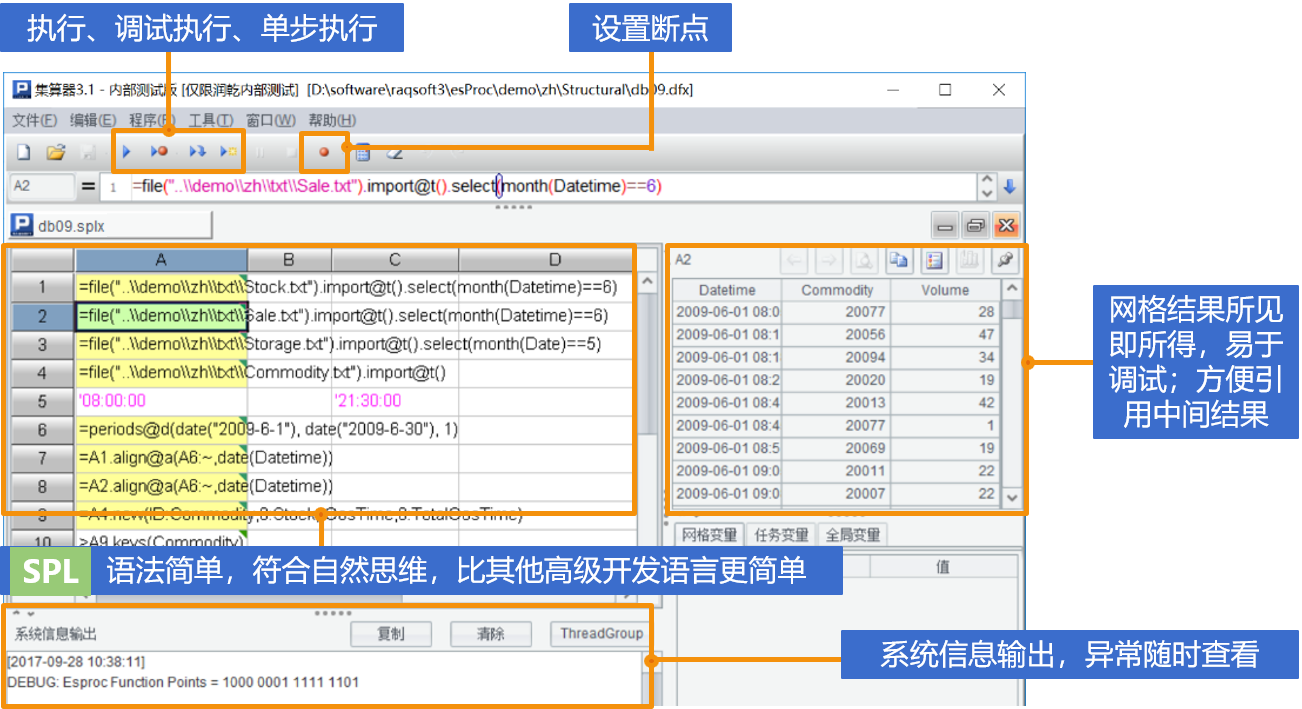This screenshot has height=709, width=1302.
Task: Click the calculator icon in the toolbar
Action: [362, 153]
